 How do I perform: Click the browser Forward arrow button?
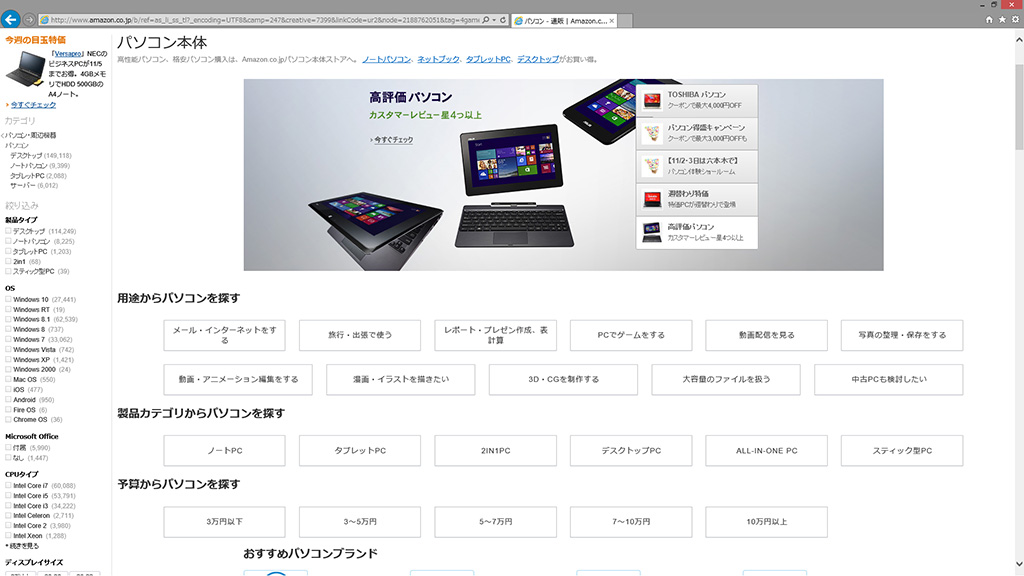[x=29, y=20]
